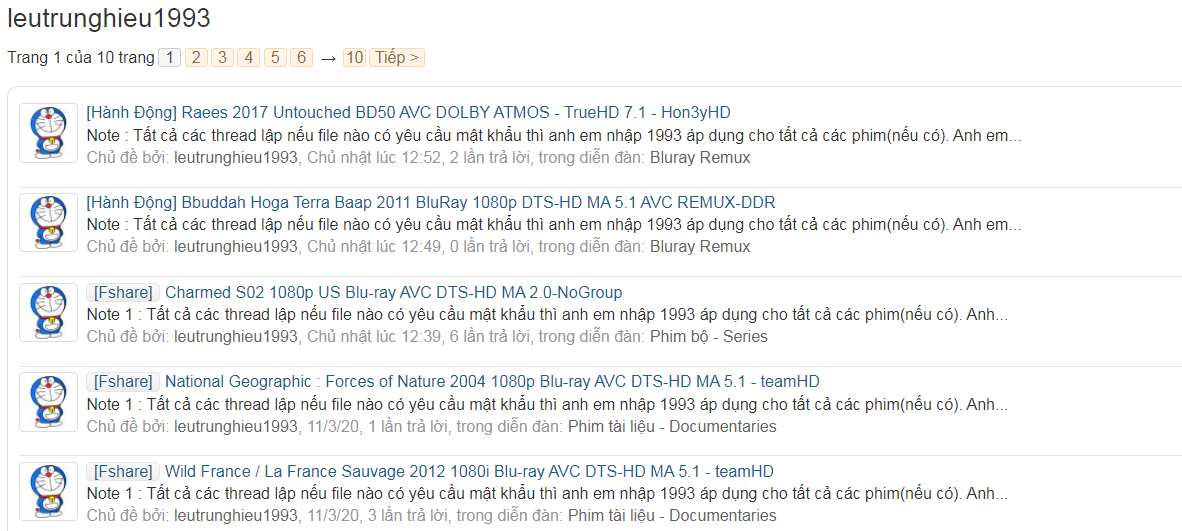Open Wild France / La France Sauvage thread
The image size is (1182, 531).
469,471
